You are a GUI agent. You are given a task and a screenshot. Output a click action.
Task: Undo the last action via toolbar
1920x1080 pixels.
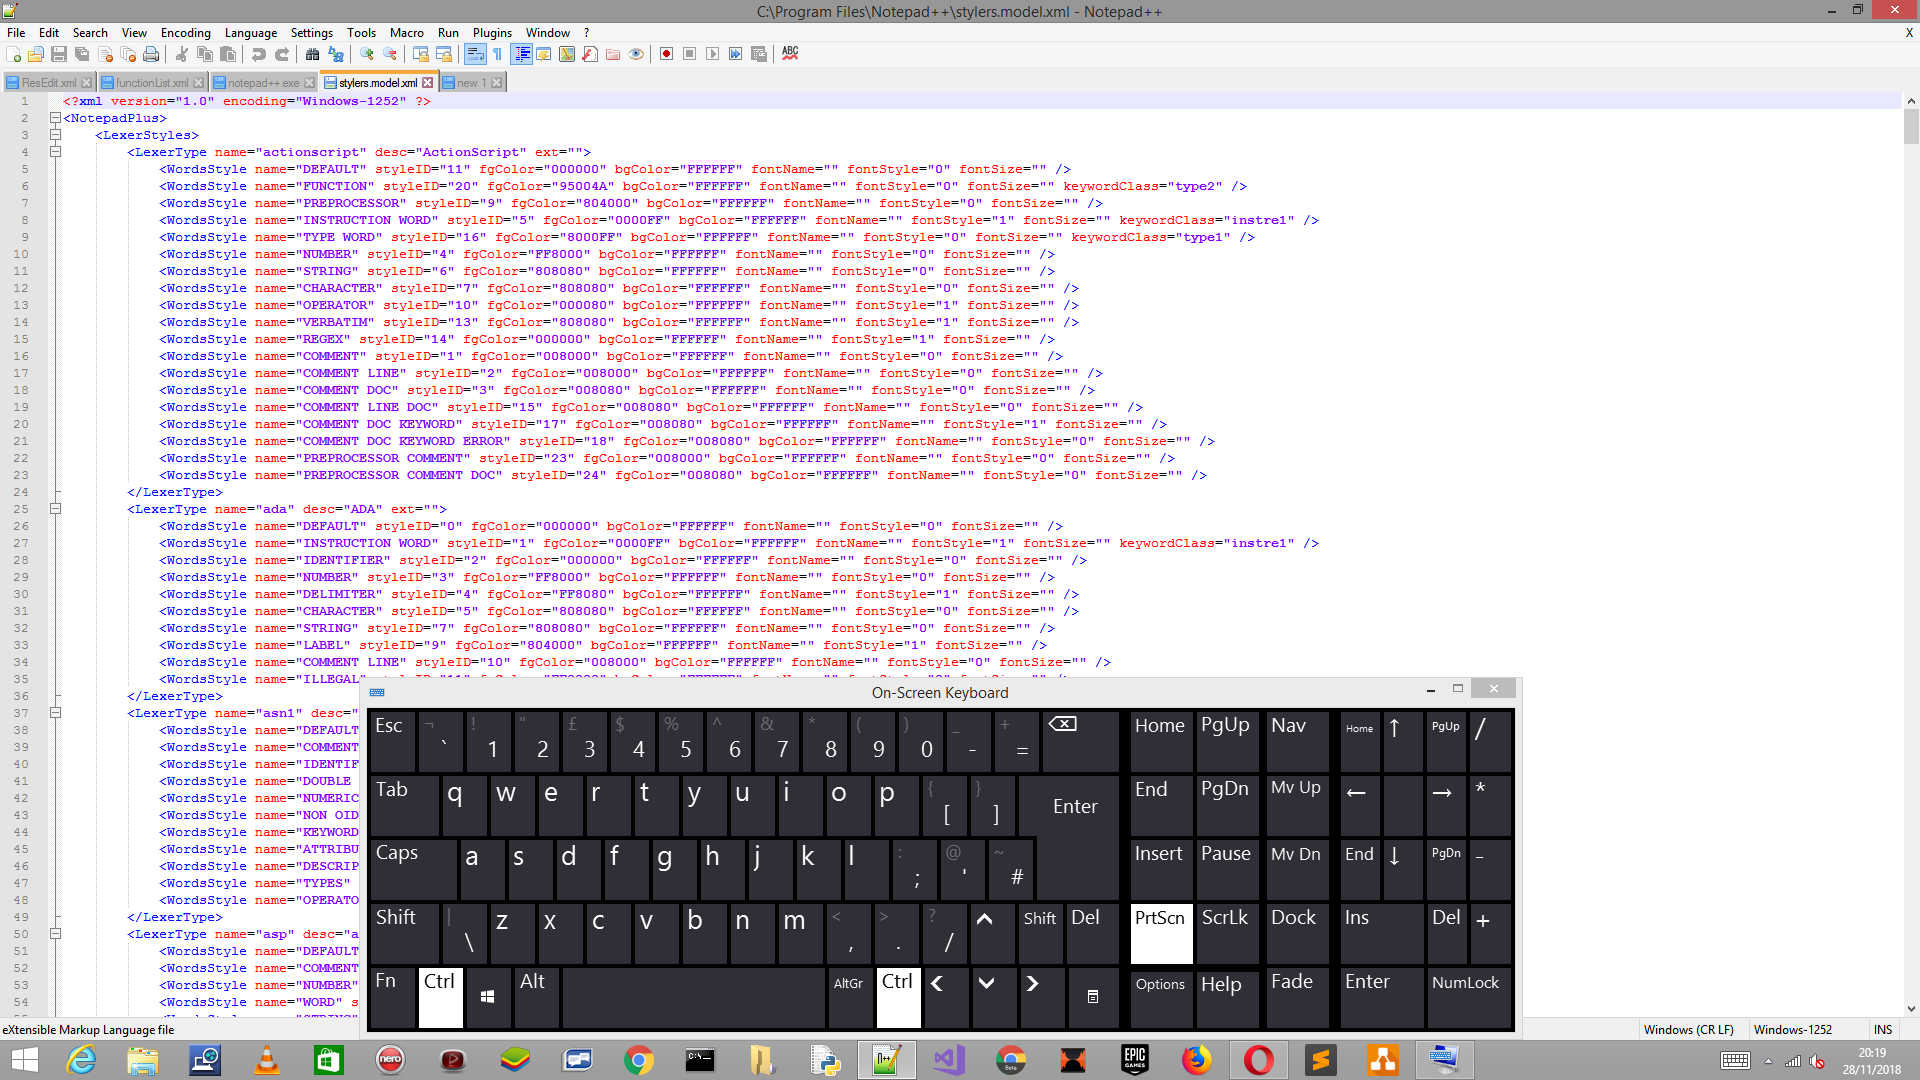coord(259,54)
